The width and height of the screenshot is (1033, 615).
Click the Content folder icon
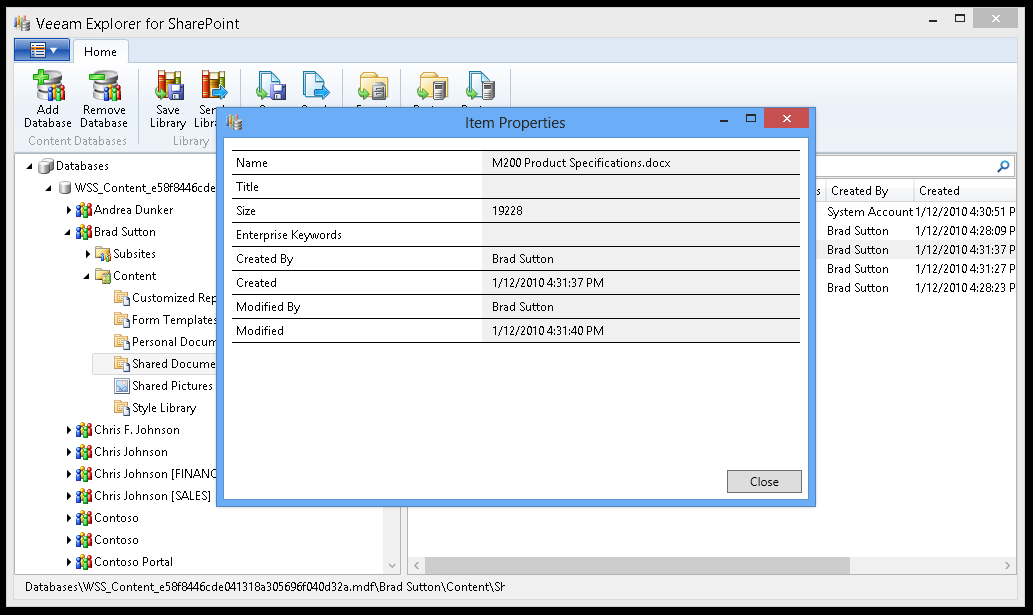[103, 276]
